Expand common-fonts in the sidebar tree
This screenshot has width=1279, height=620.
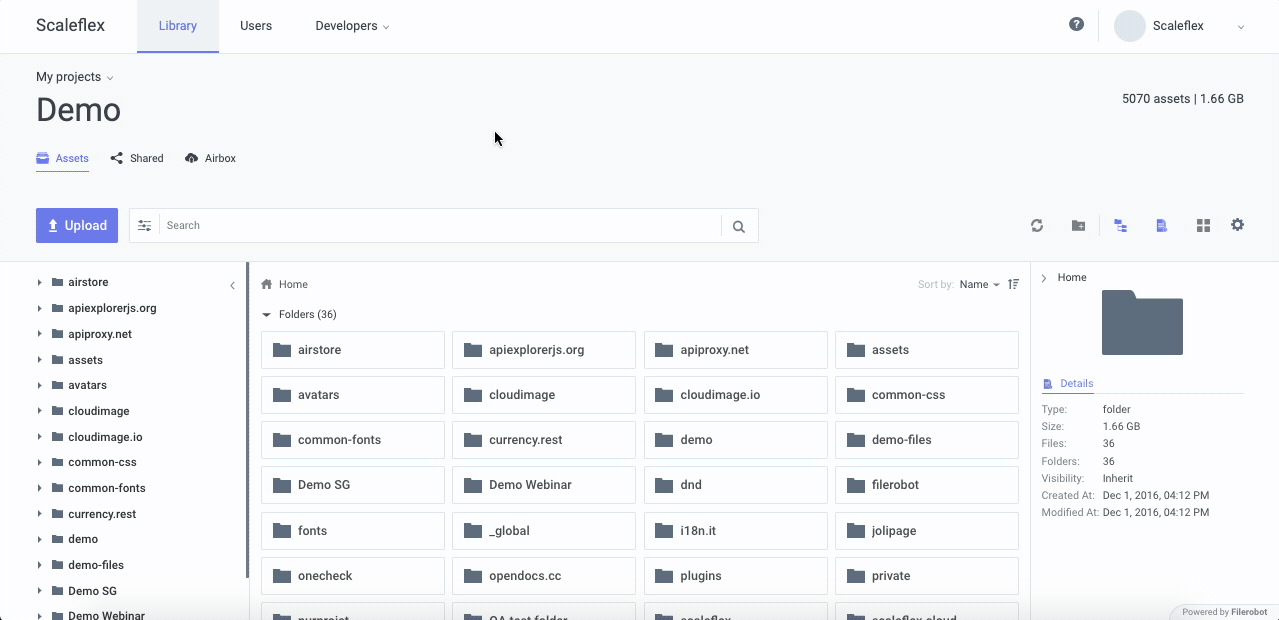point(39,488)
